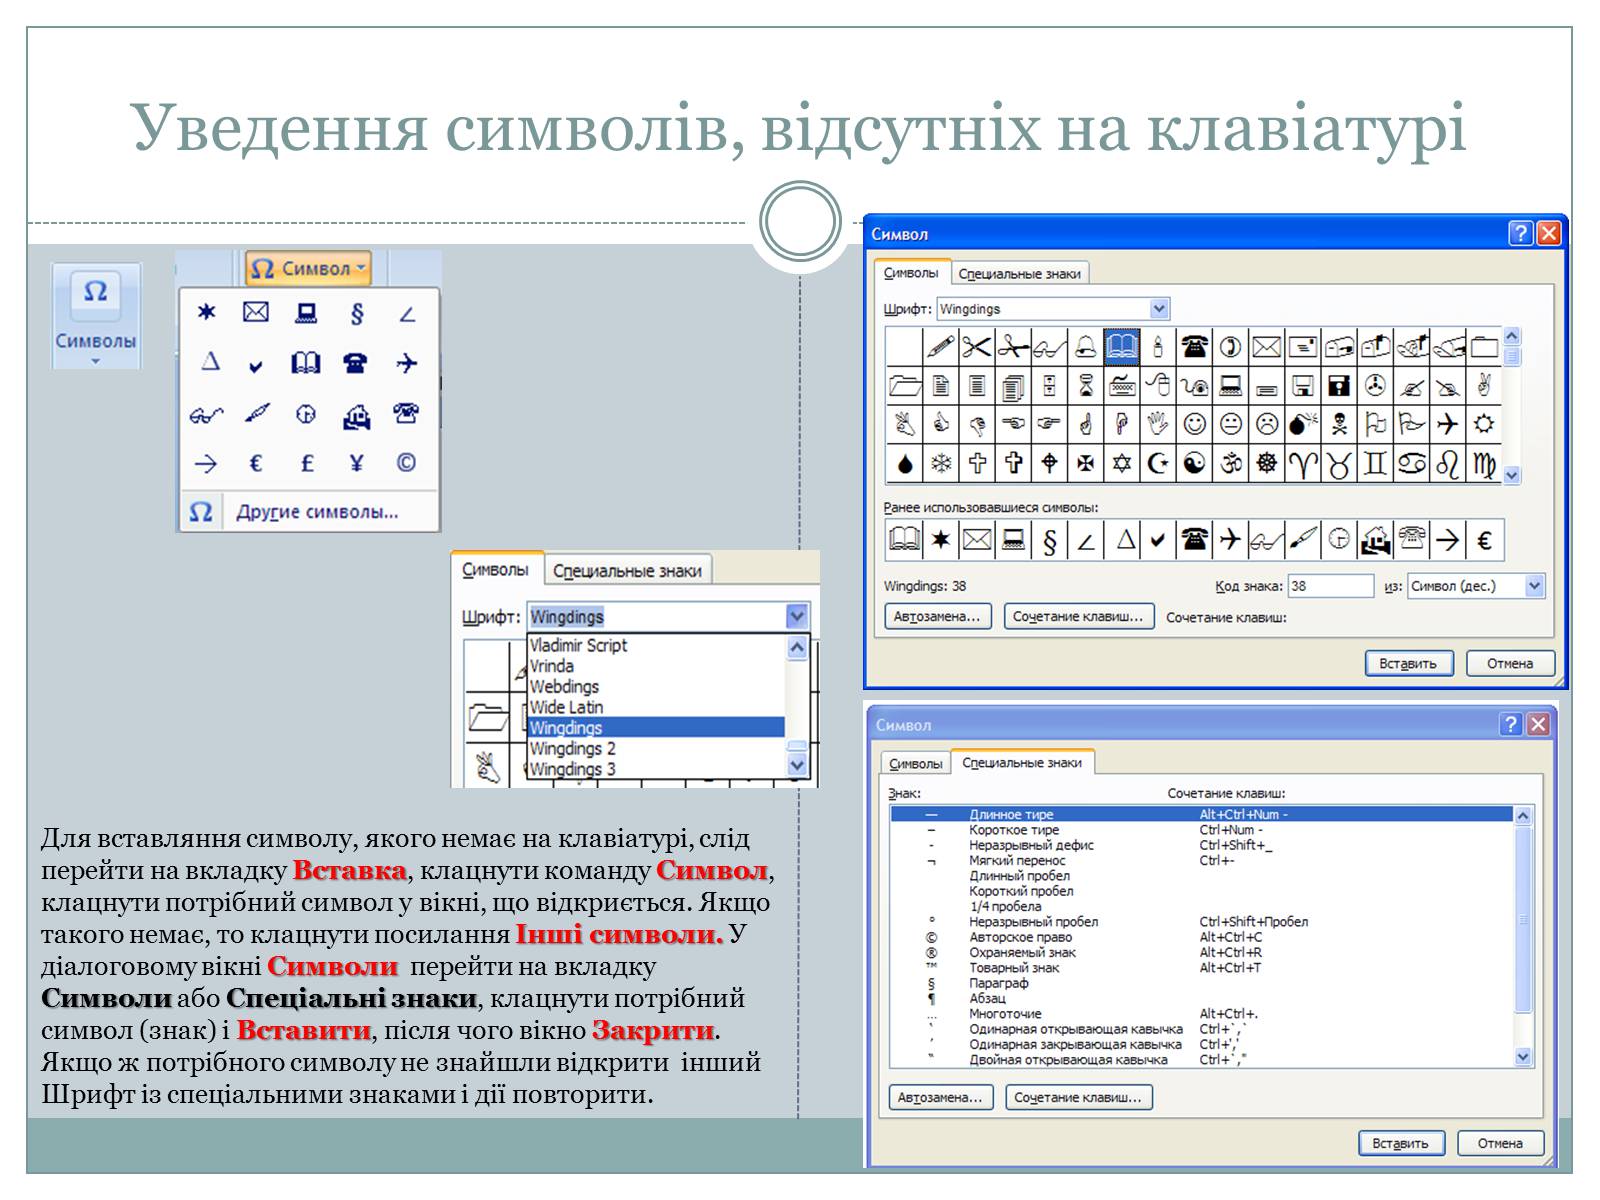Pick the envelope symbol in dropdown gallery
Viewport: 1600px width, 1200px height.
point(256,313)
